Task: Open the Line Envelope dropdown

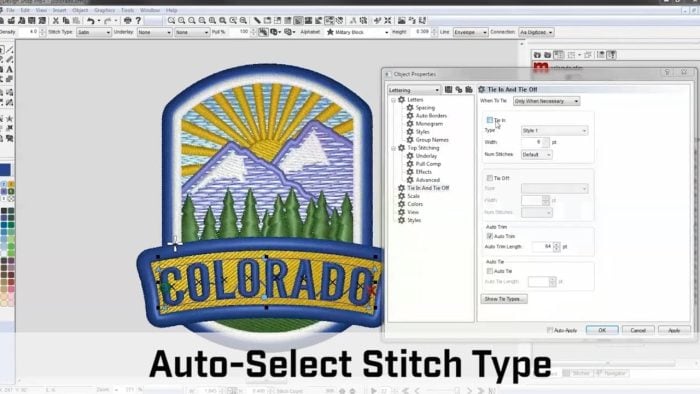Action: coord(470,32)
